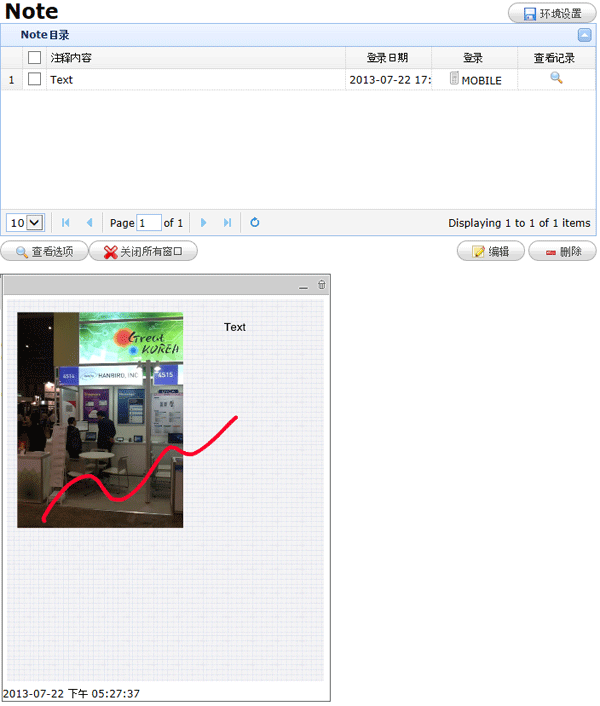Sort by the 登录日期 column header
600x706 pixels.
tap(387, 58)
